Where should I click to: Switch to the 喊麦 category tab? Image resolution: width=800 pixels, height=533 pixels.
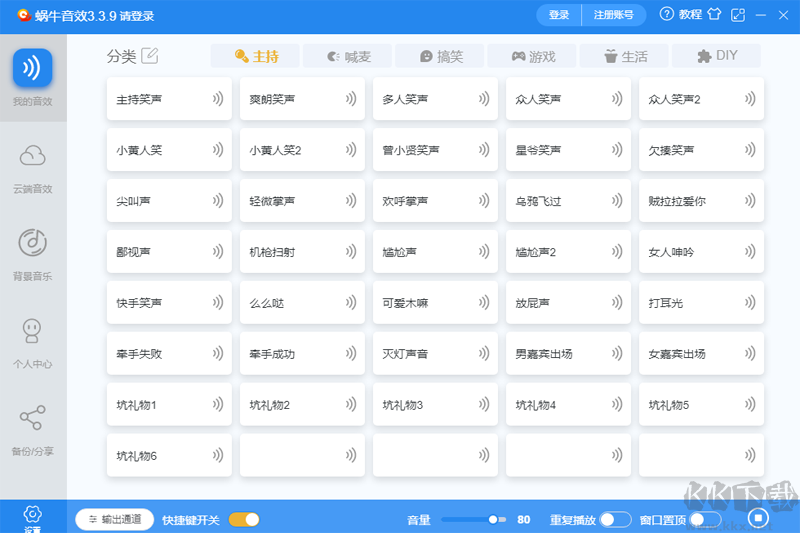point(347,56)
